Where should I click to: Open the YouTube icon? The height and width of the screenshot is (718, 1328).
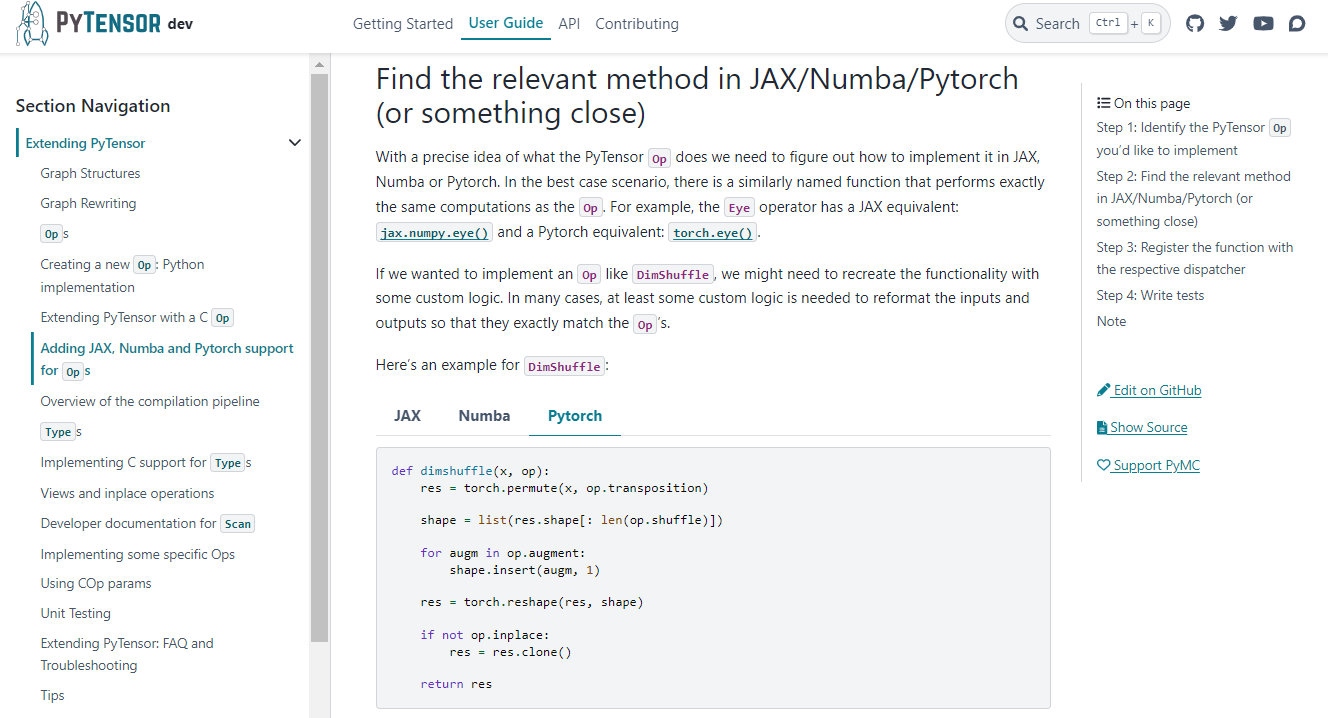[1263, 22]
